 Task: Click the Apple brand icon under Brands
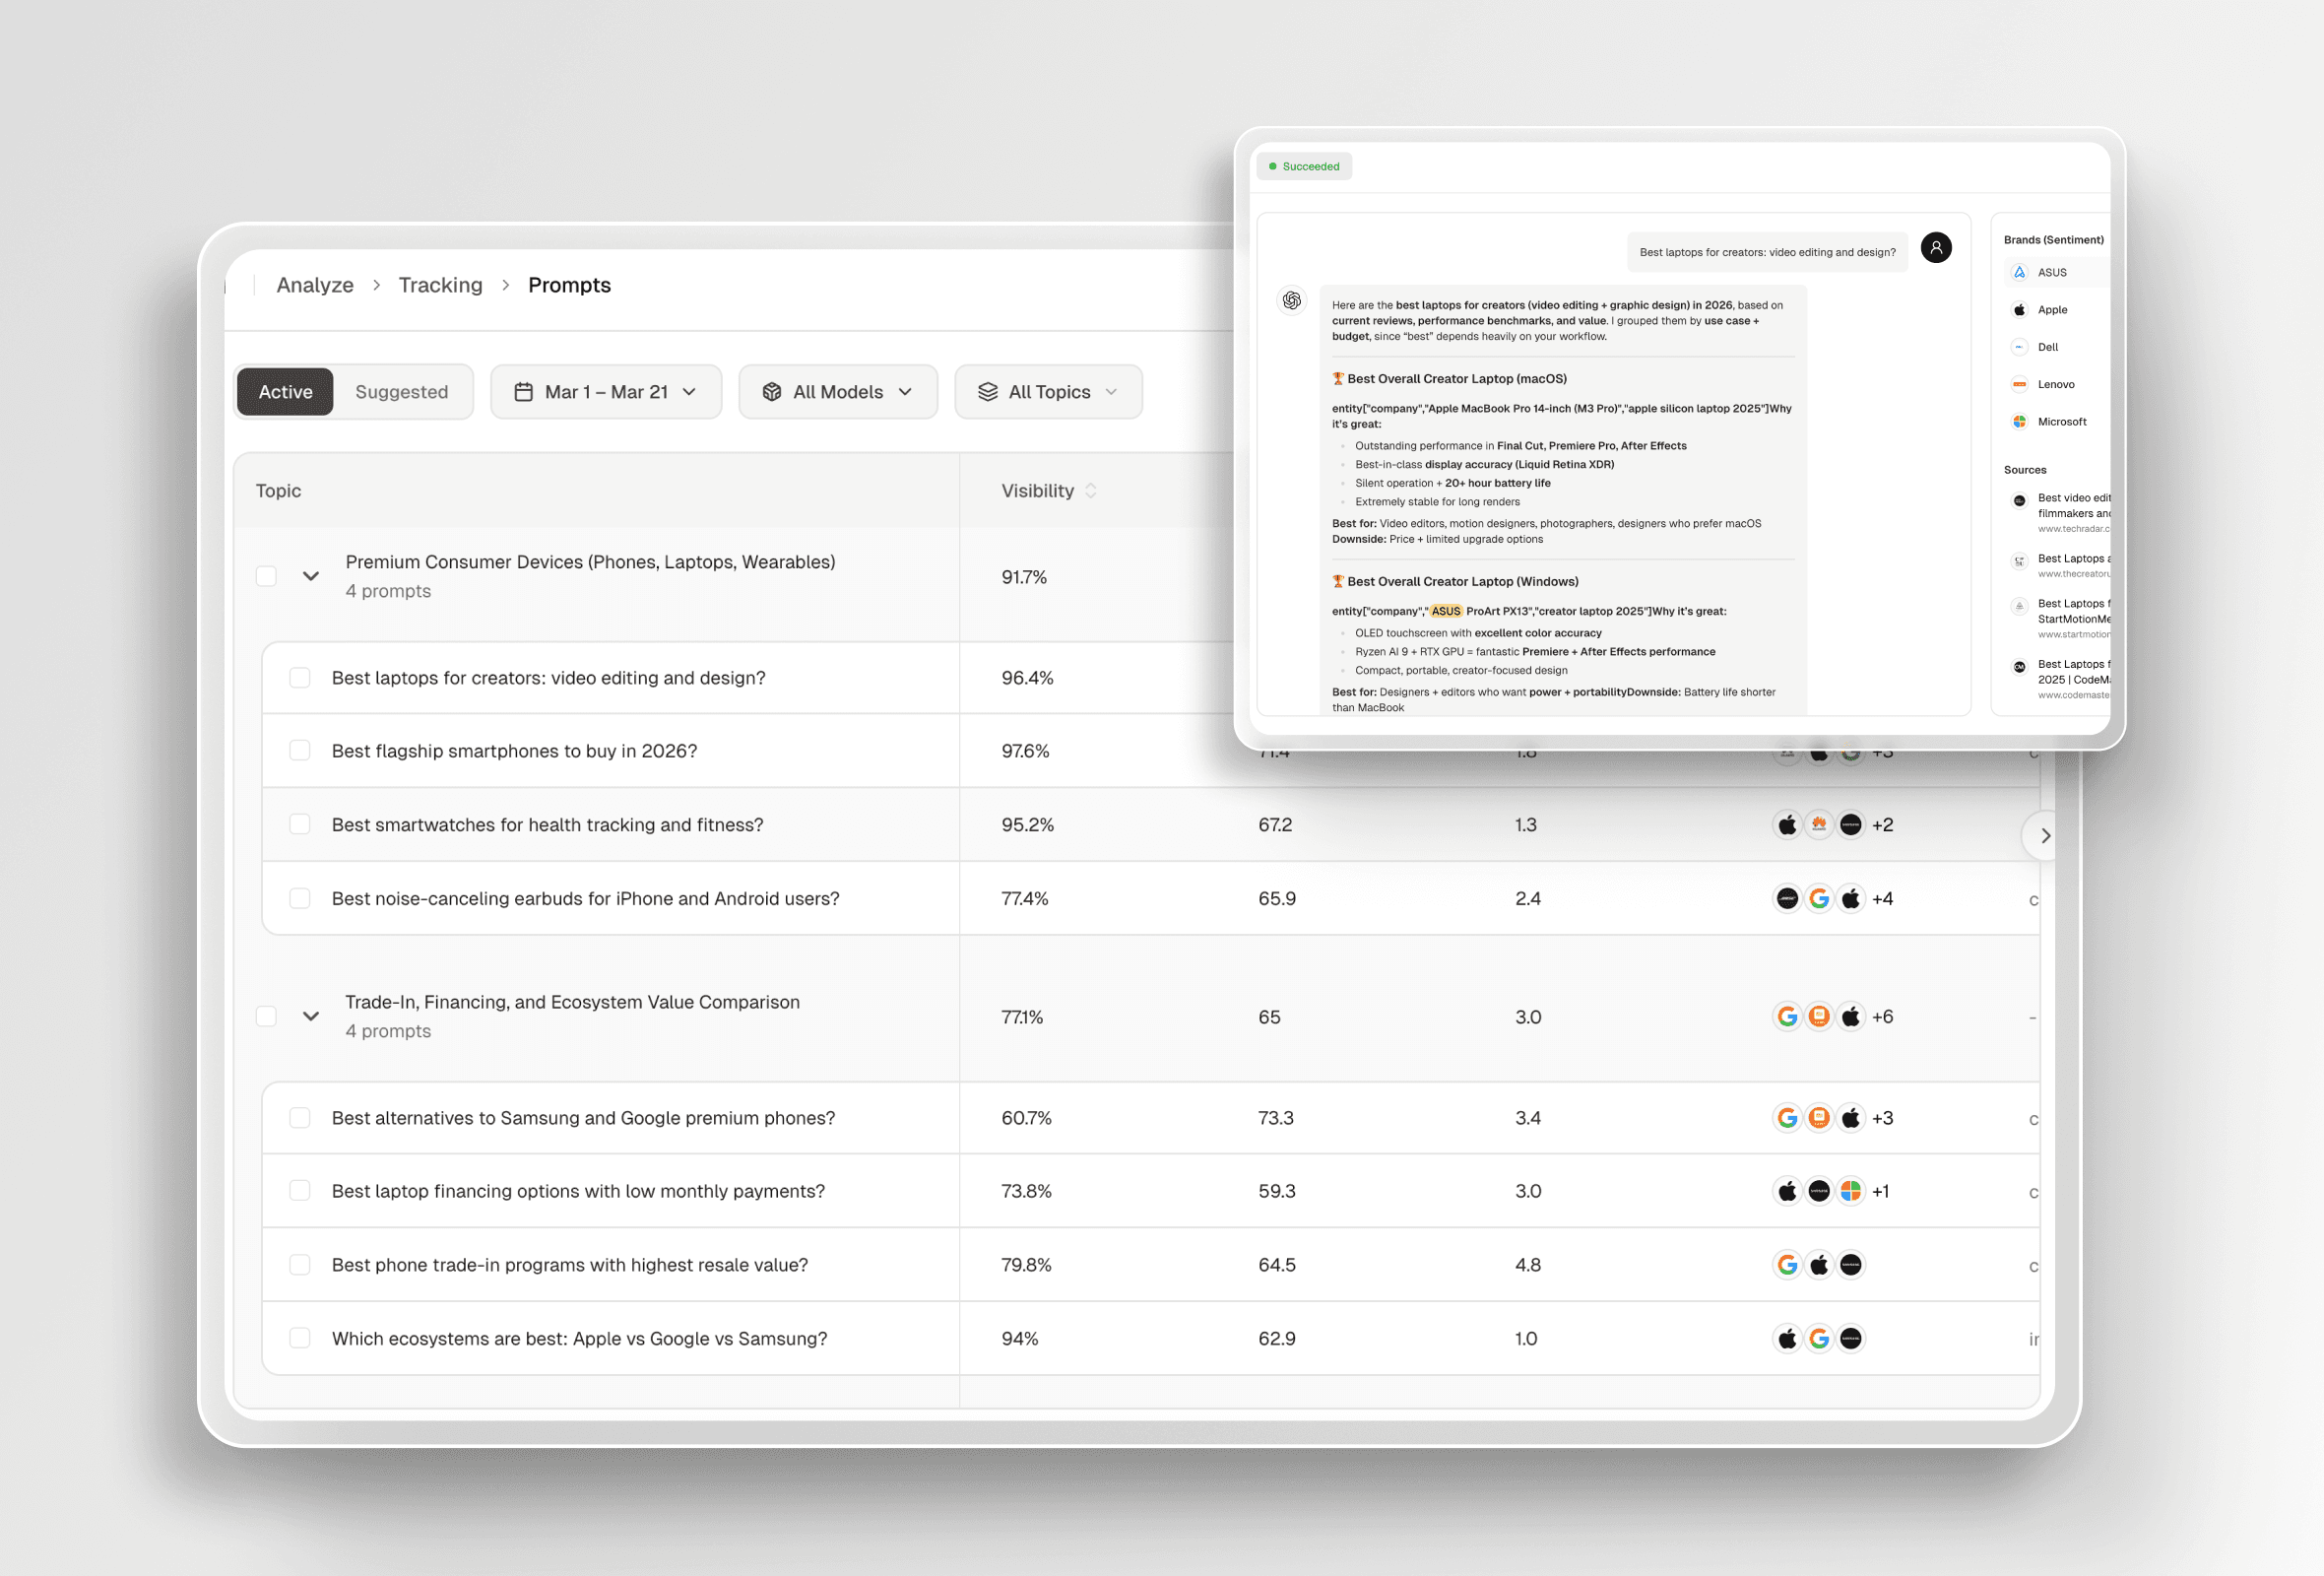pyautogui.click(x=2021, y=309)
